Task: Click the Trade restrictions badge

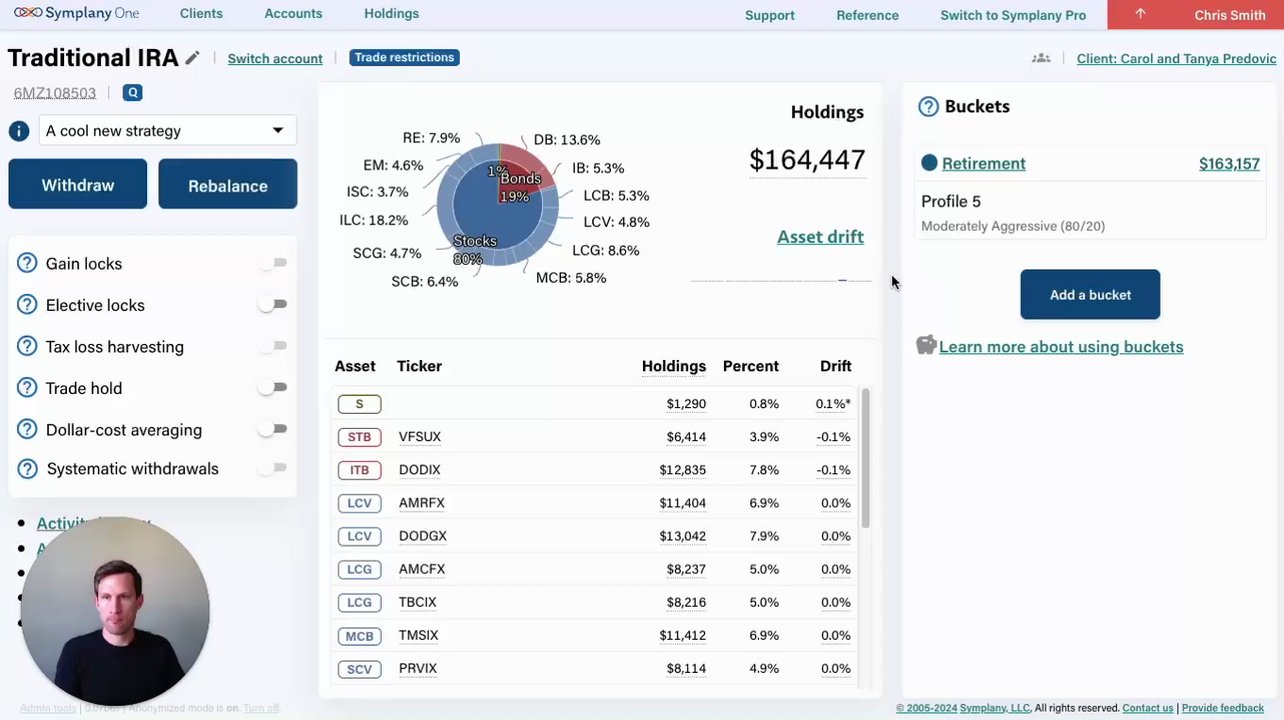Action: coord(404,58)
